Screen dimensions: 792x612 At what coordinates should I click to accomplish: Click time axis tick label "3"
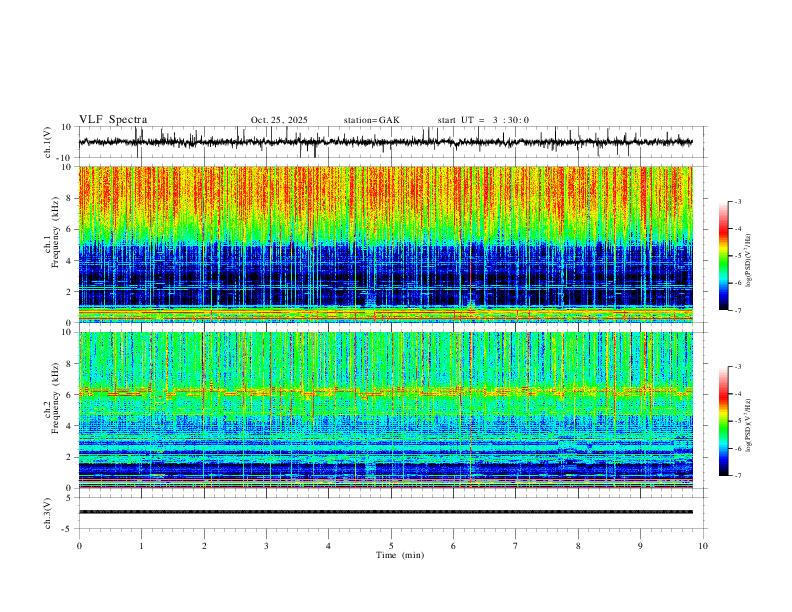pos(266,546)
